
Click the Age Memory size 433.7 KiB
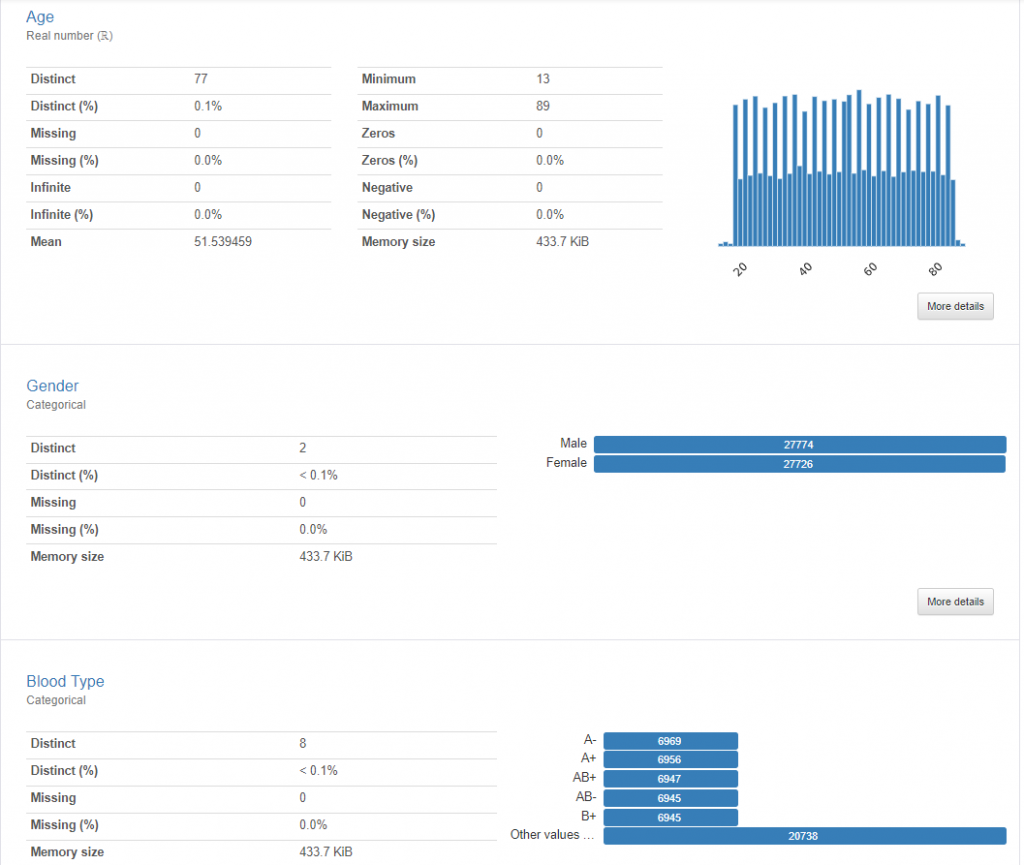coord(562,242)
